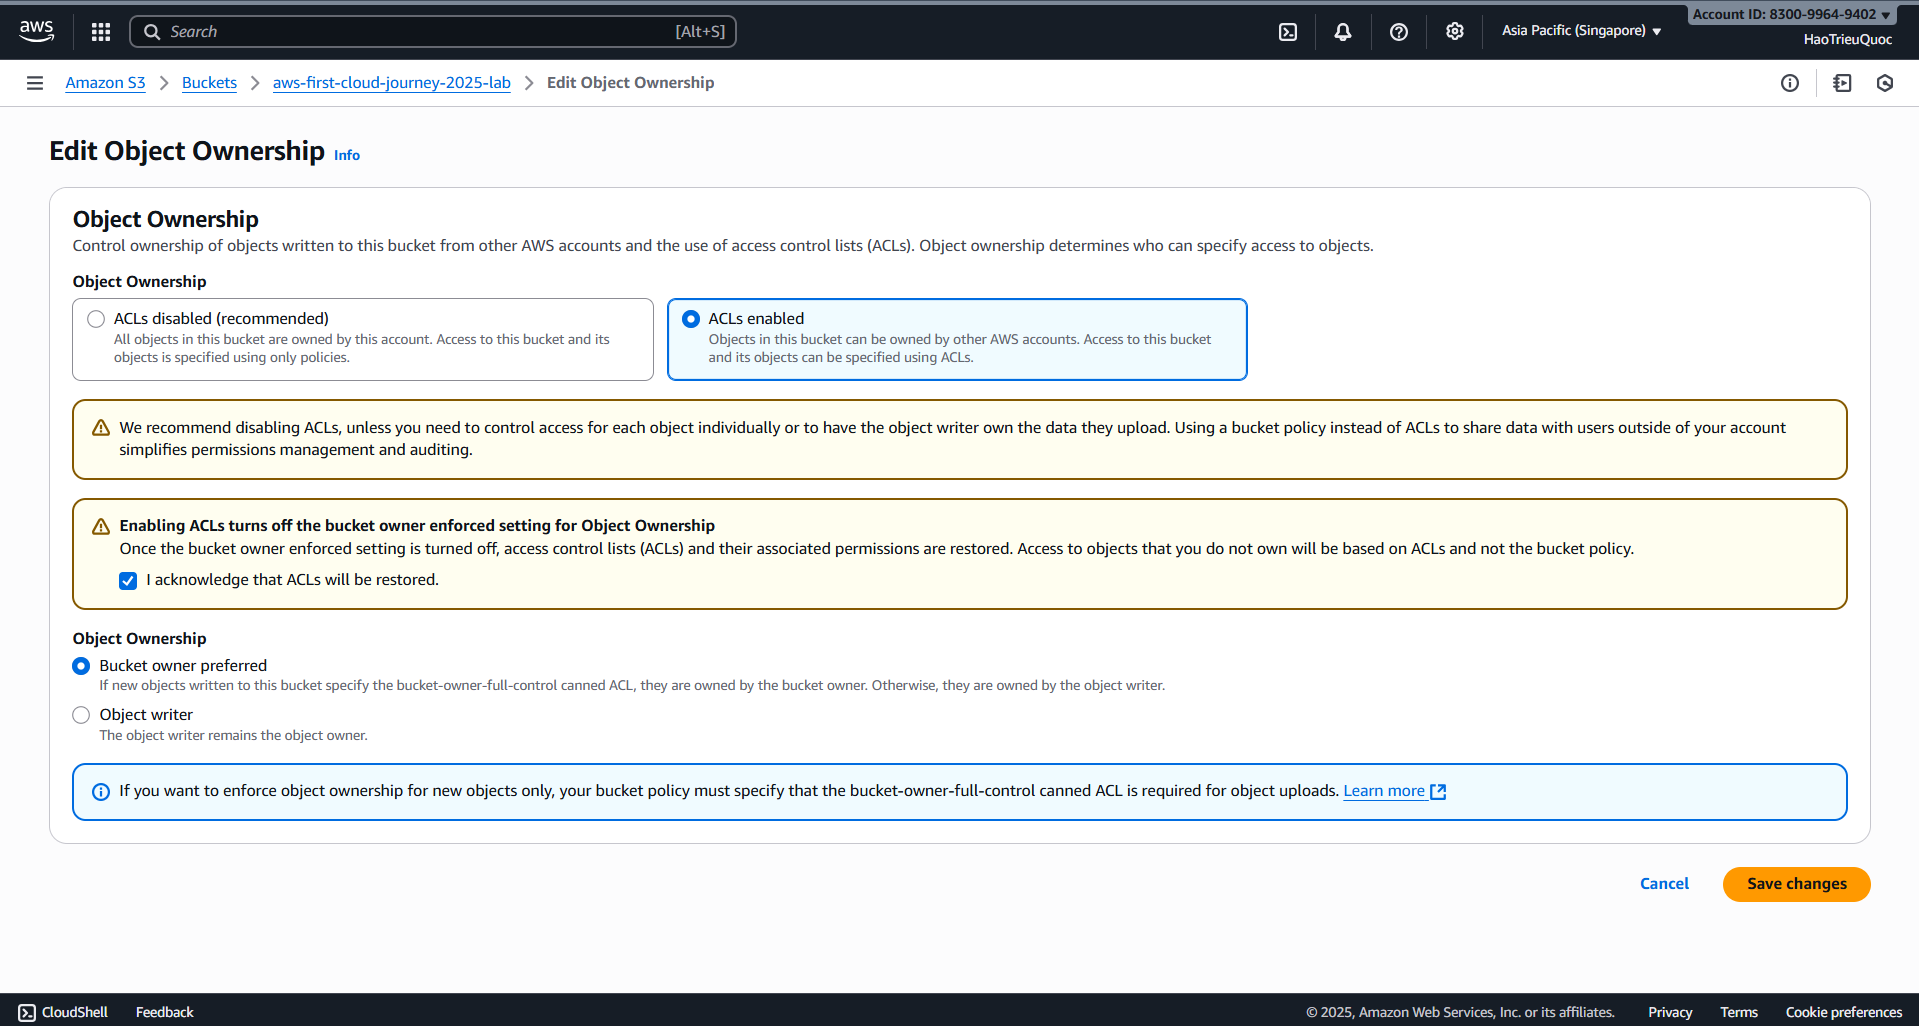Viewport: 1919px width, 1026px height.
Task: Expand the Account ID dropdown
Action: point(1791,14)
